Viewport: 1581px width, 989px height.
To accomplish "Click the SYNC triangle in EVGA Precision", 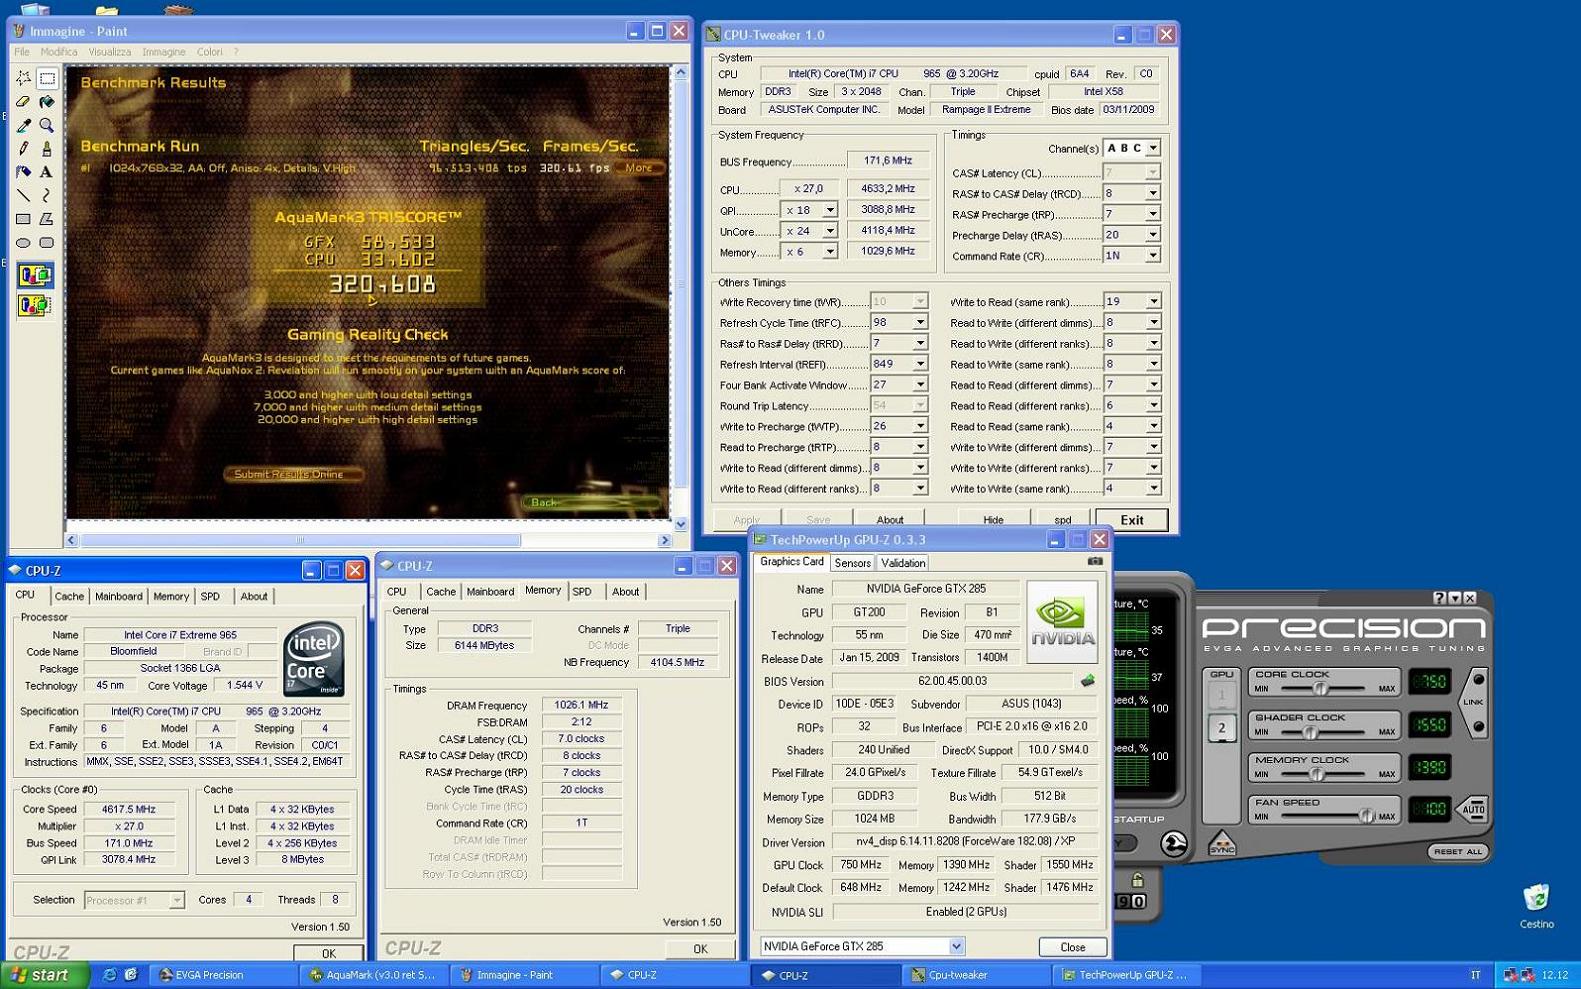I will coord(1221,844).
